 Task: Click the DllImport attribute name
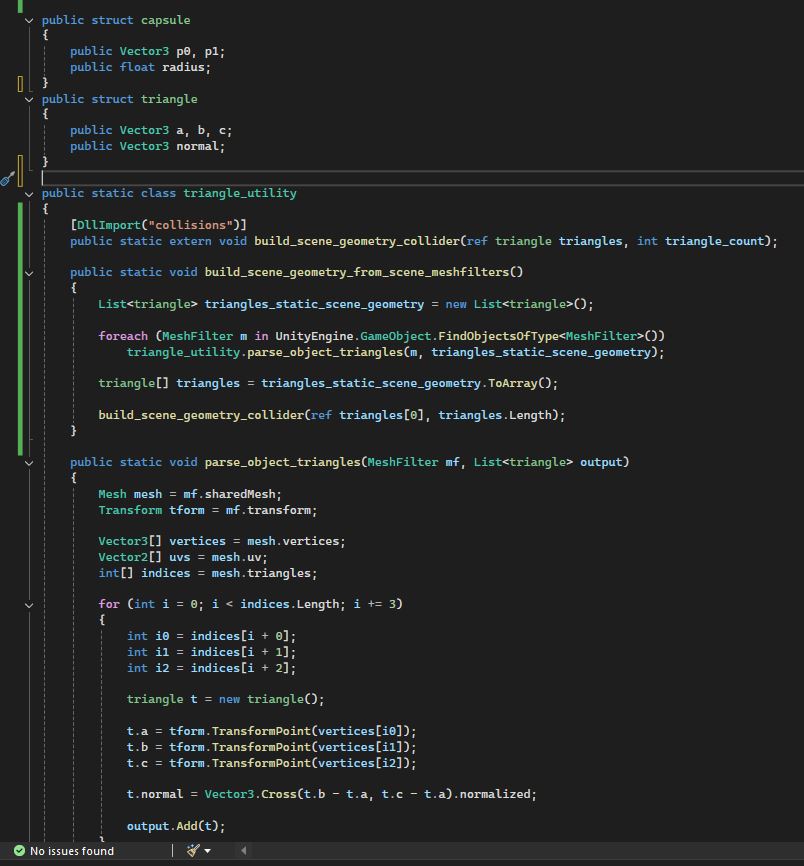click(x=108, y=225)
